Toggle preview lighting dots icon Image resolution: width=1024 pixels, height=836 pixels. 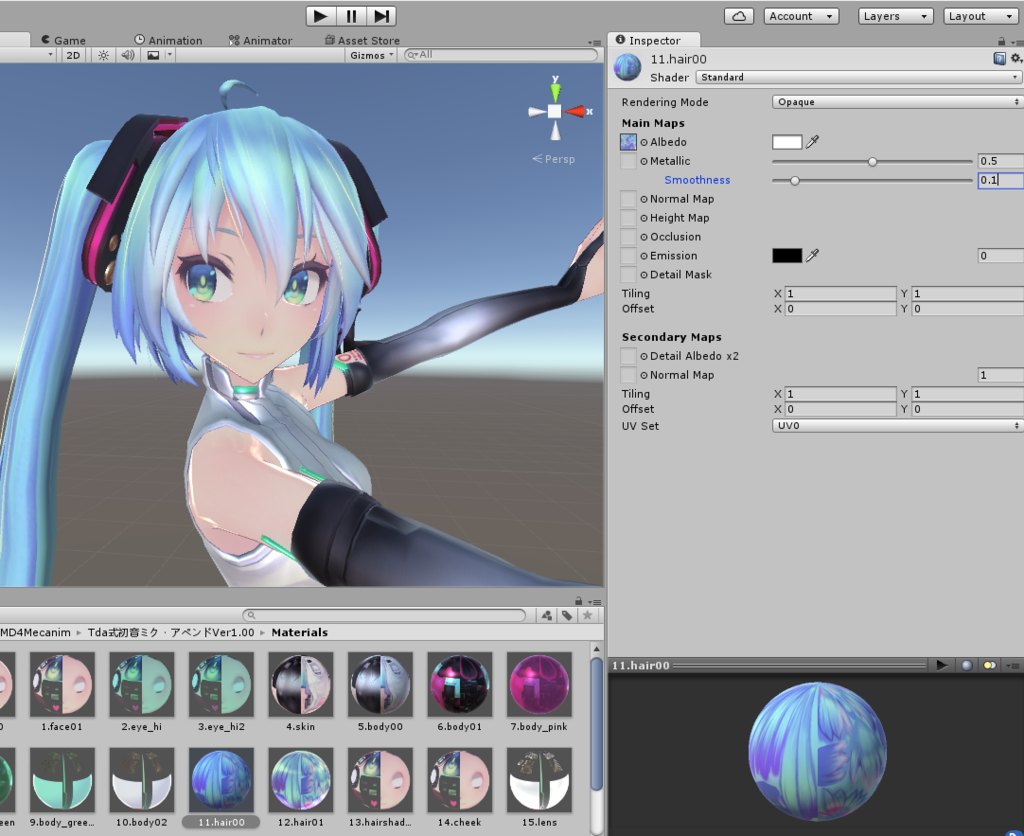(x=989, y=665)
